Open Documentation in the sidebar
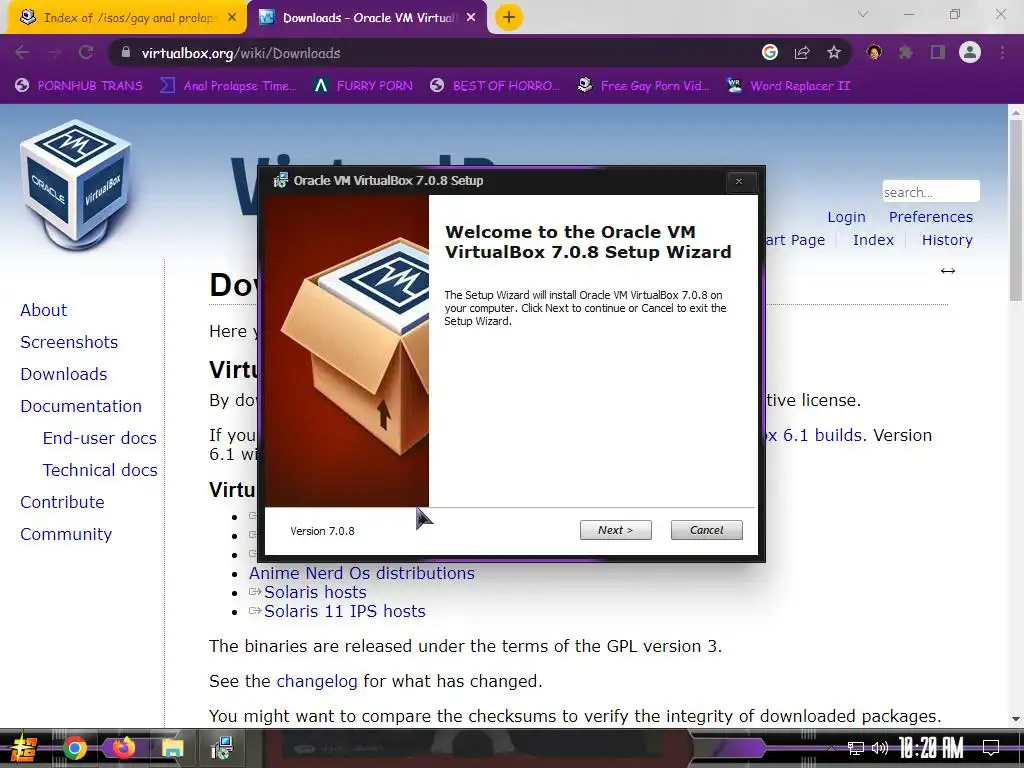The width and height of the screenshot is (1024, 768). click(81, 406)
